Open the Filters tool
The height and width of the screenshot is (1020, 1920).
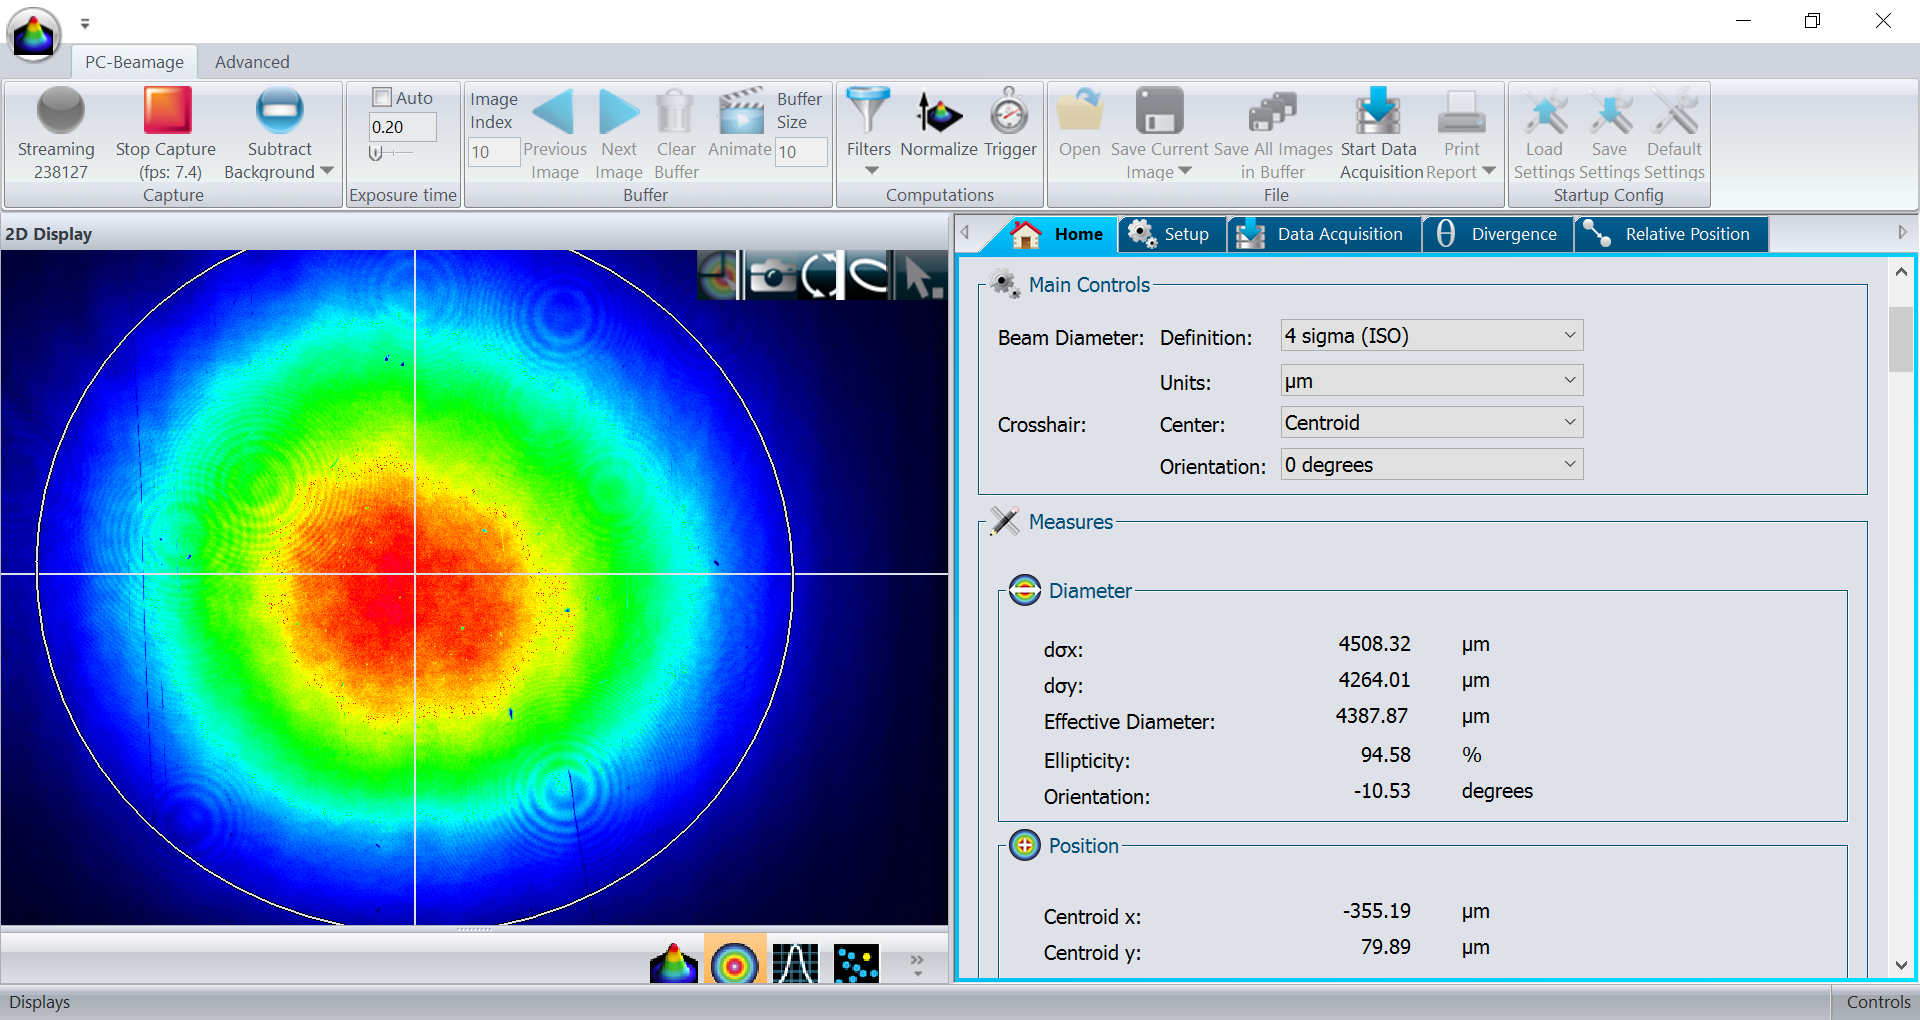[868, 112]
